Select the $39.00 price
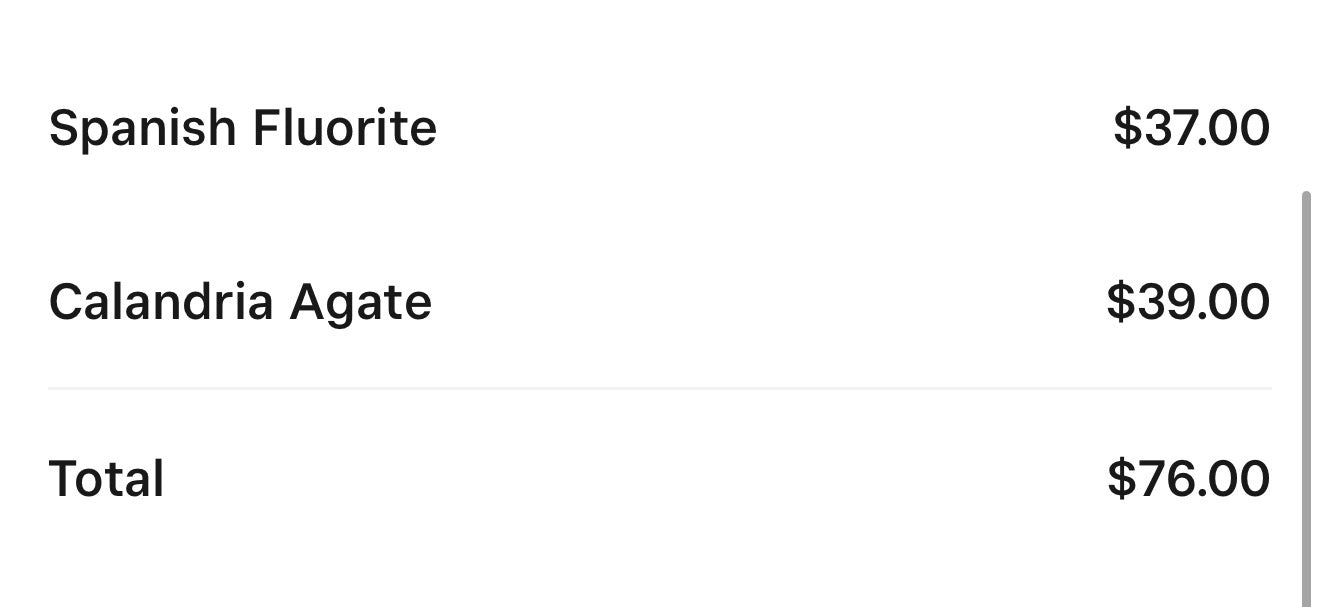Screen dimensions: 1320x607 tap(1188, 301)
